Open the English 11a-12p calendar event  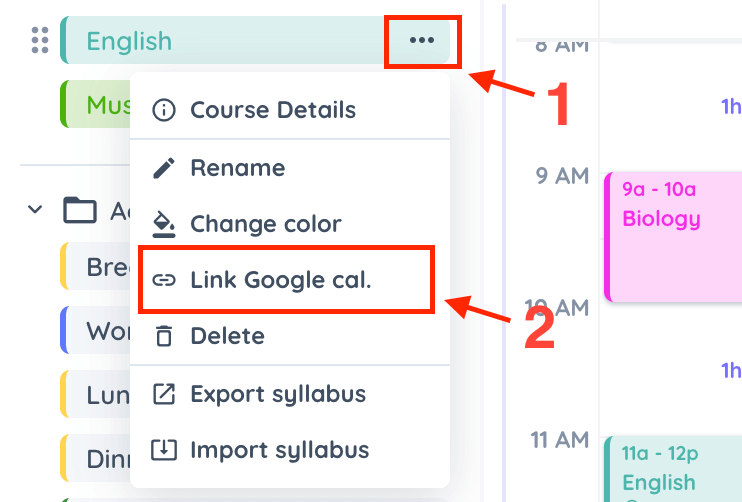(x=673, y=469)
